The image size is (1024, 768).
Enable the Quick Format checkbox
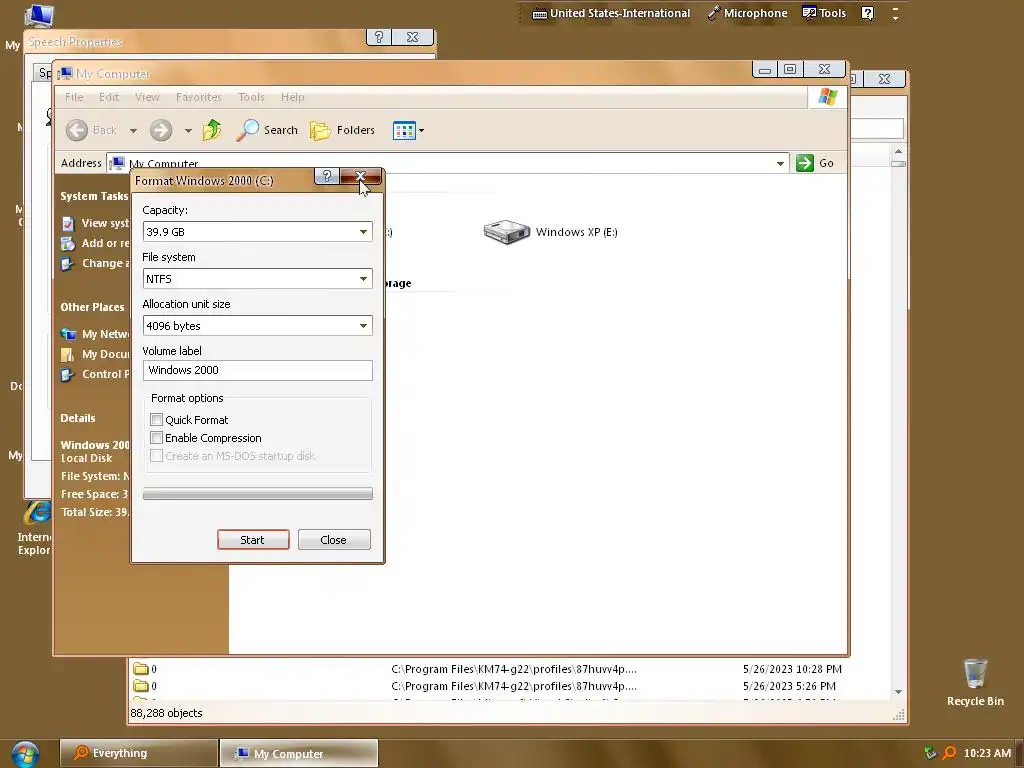click(x=156, y=419)
